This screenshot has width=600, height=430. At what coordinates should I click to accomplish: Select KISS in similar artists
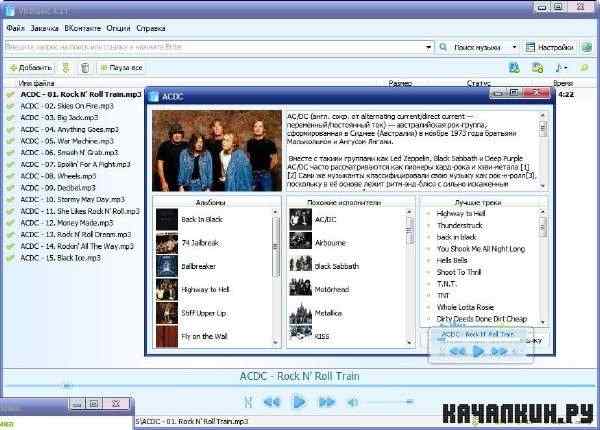pyautogui.click(x=321, y=337)
